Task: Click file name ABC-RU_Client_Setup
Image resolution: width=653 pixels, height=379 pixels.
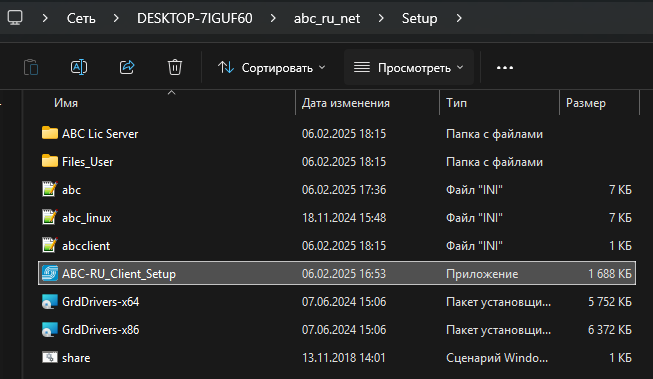Action: (x=119, y=274)
